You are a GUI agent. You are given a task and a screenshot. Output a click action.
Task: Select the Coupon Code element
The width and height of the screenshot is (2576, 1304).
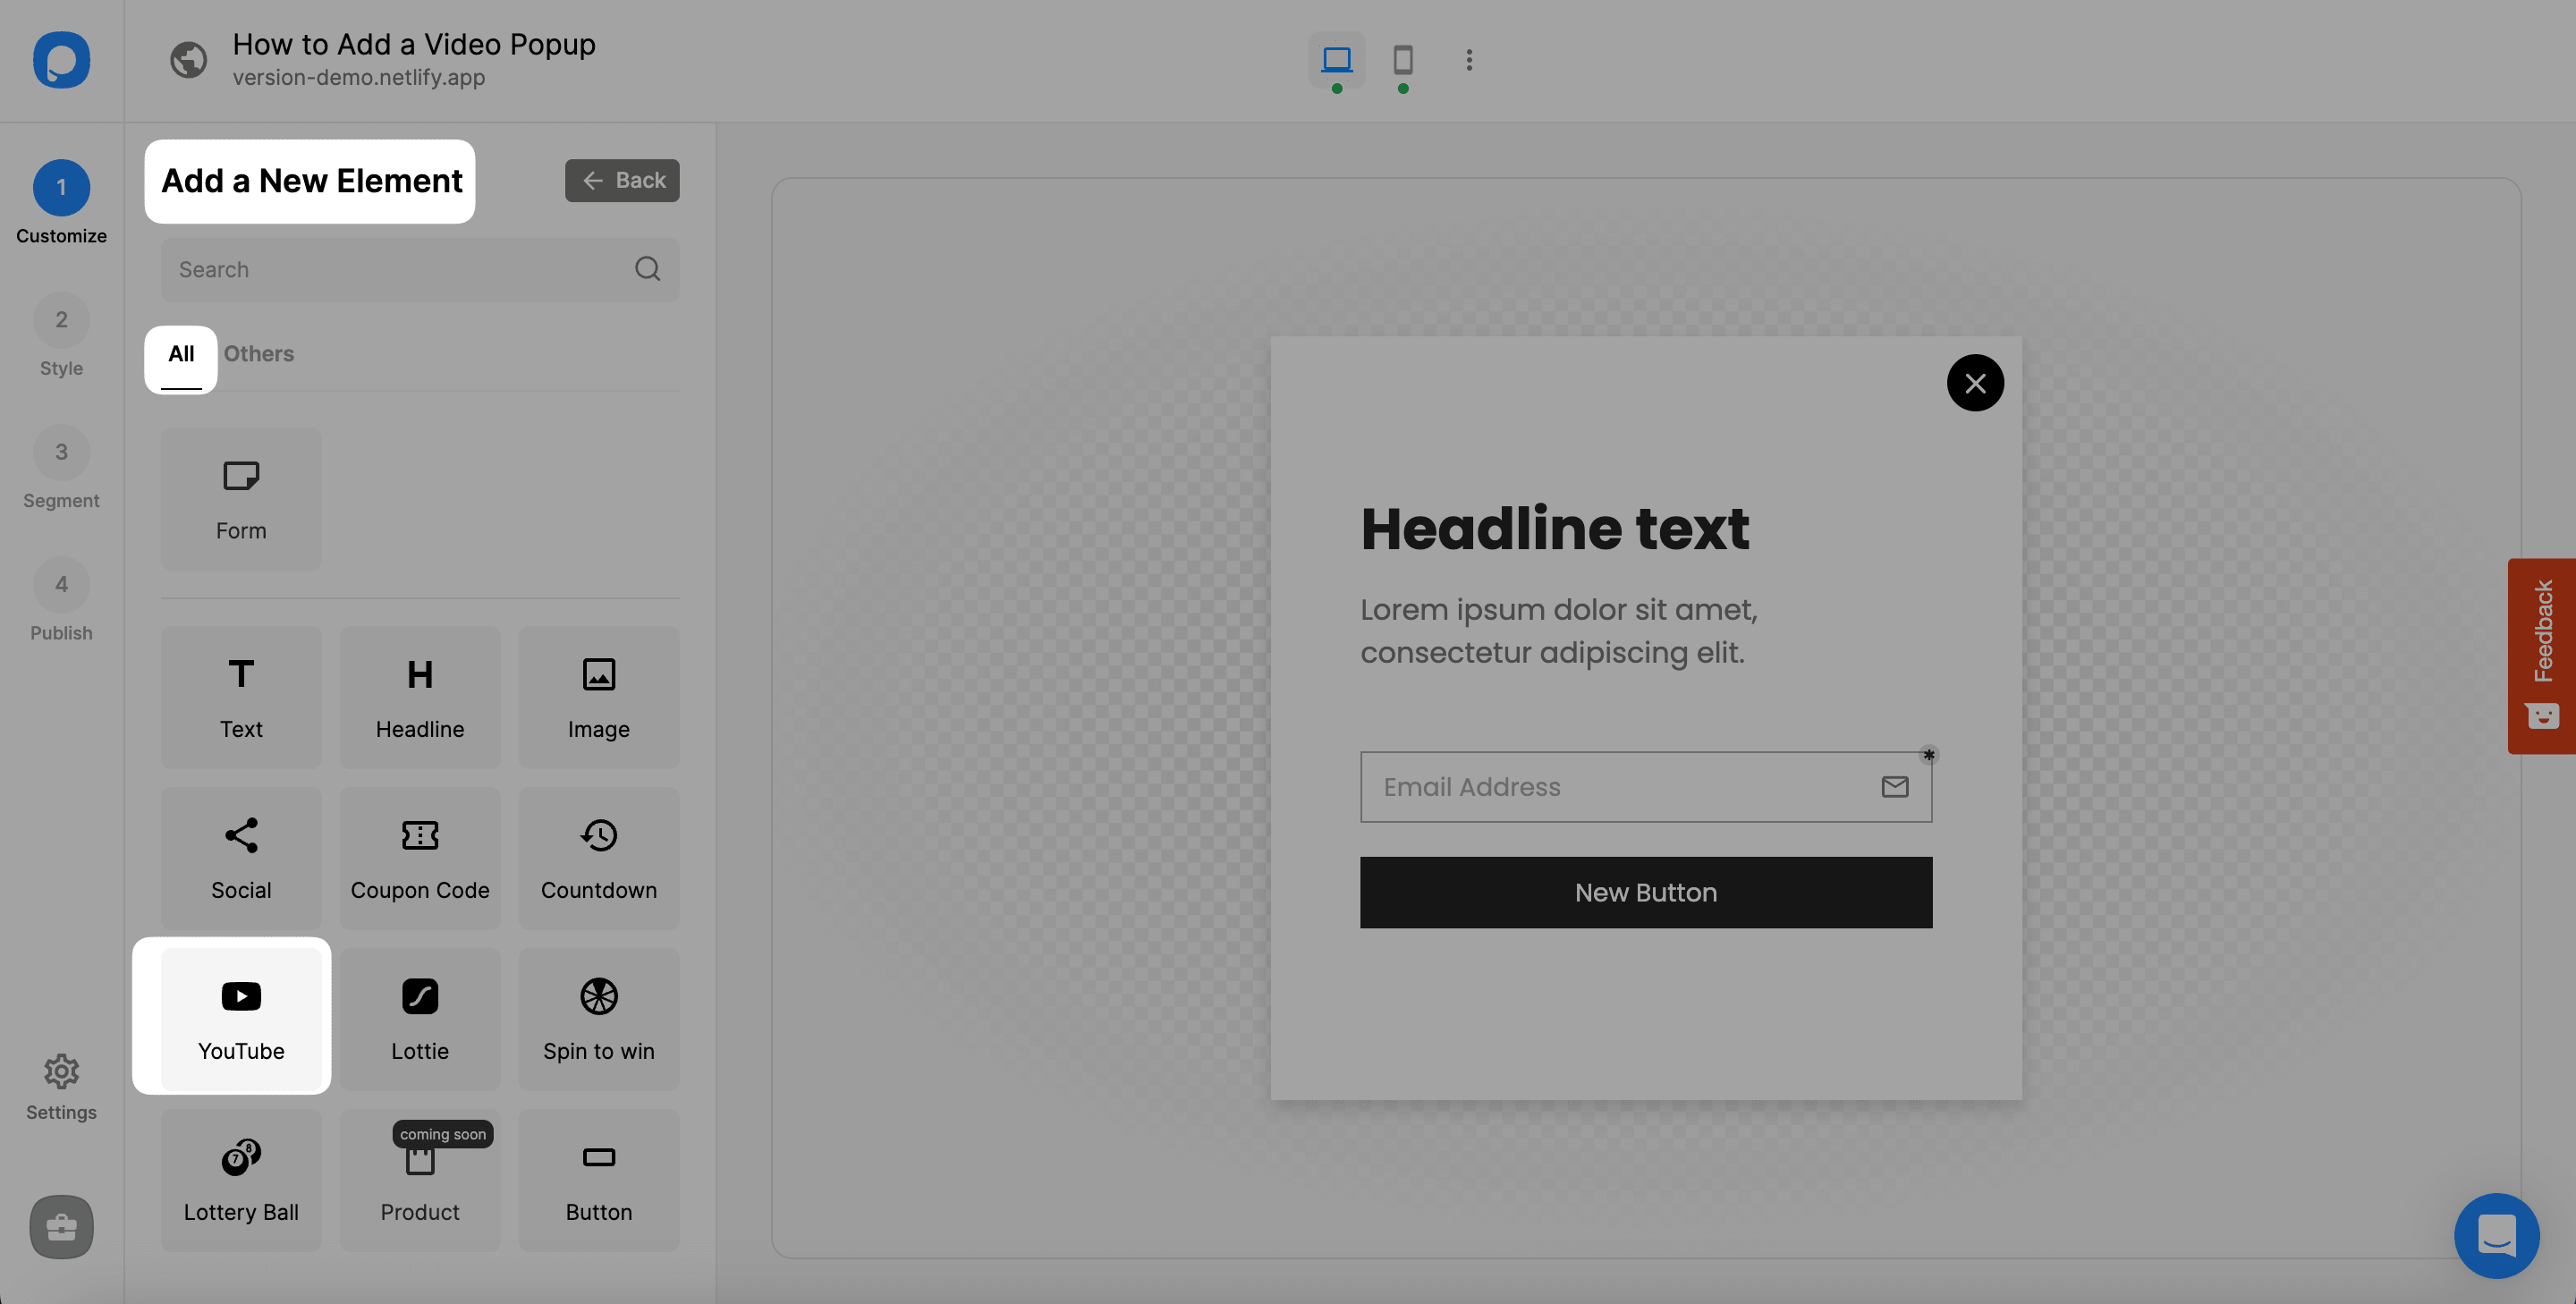419,859
